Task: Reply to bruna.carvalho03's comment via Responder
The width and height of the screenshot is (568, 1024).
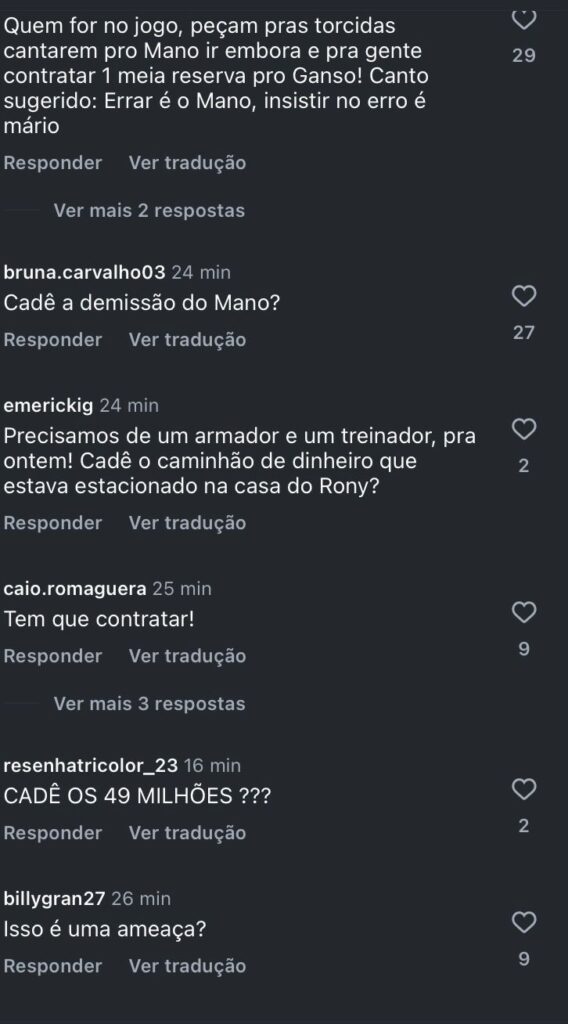Action: click(x=53, y=340)
